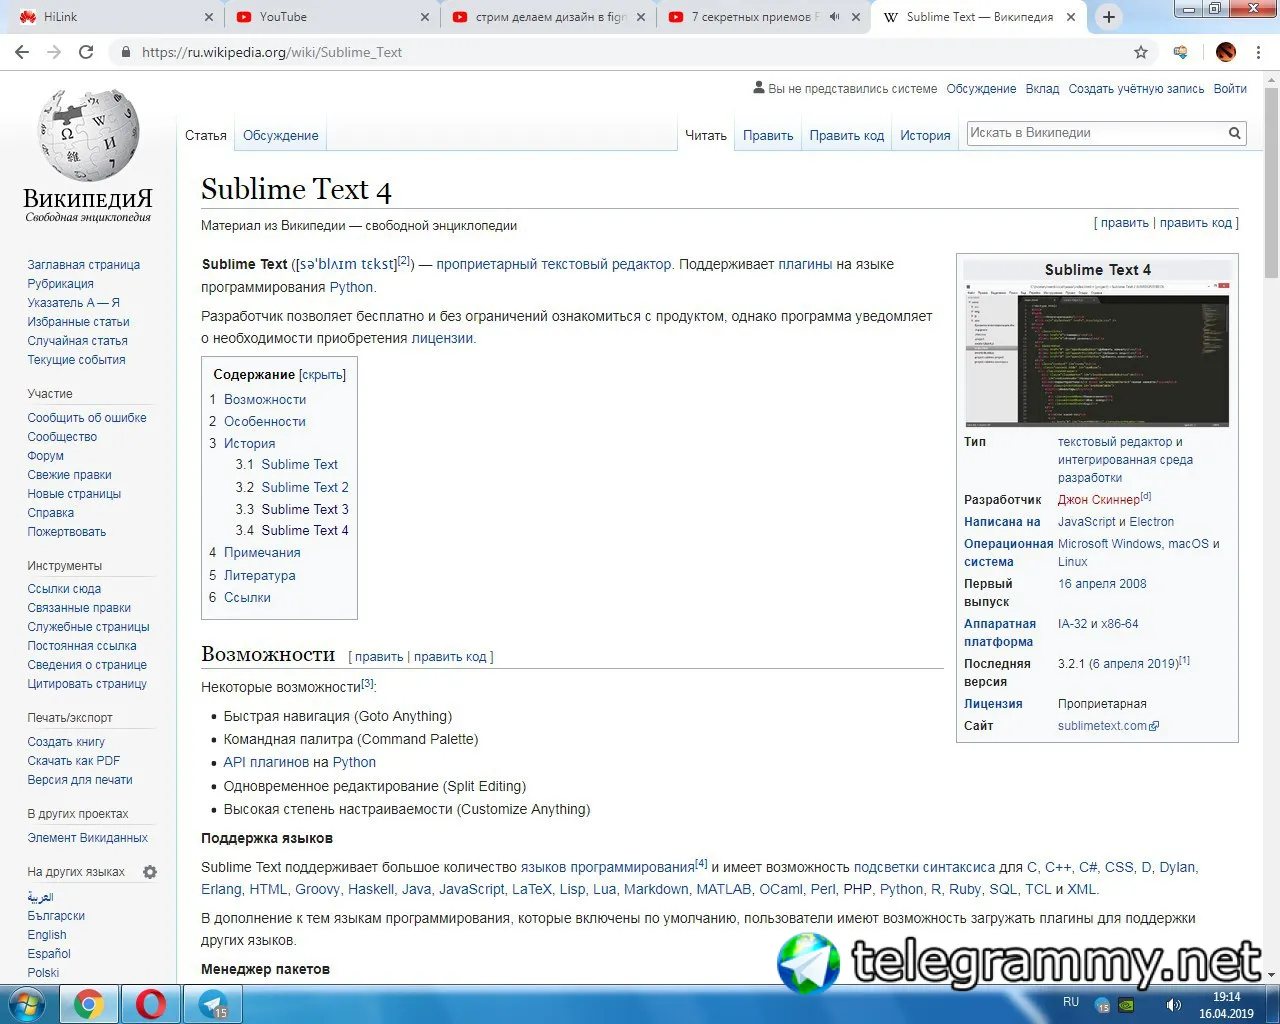
Task: Open the История tab
Action: coord(925,135)
